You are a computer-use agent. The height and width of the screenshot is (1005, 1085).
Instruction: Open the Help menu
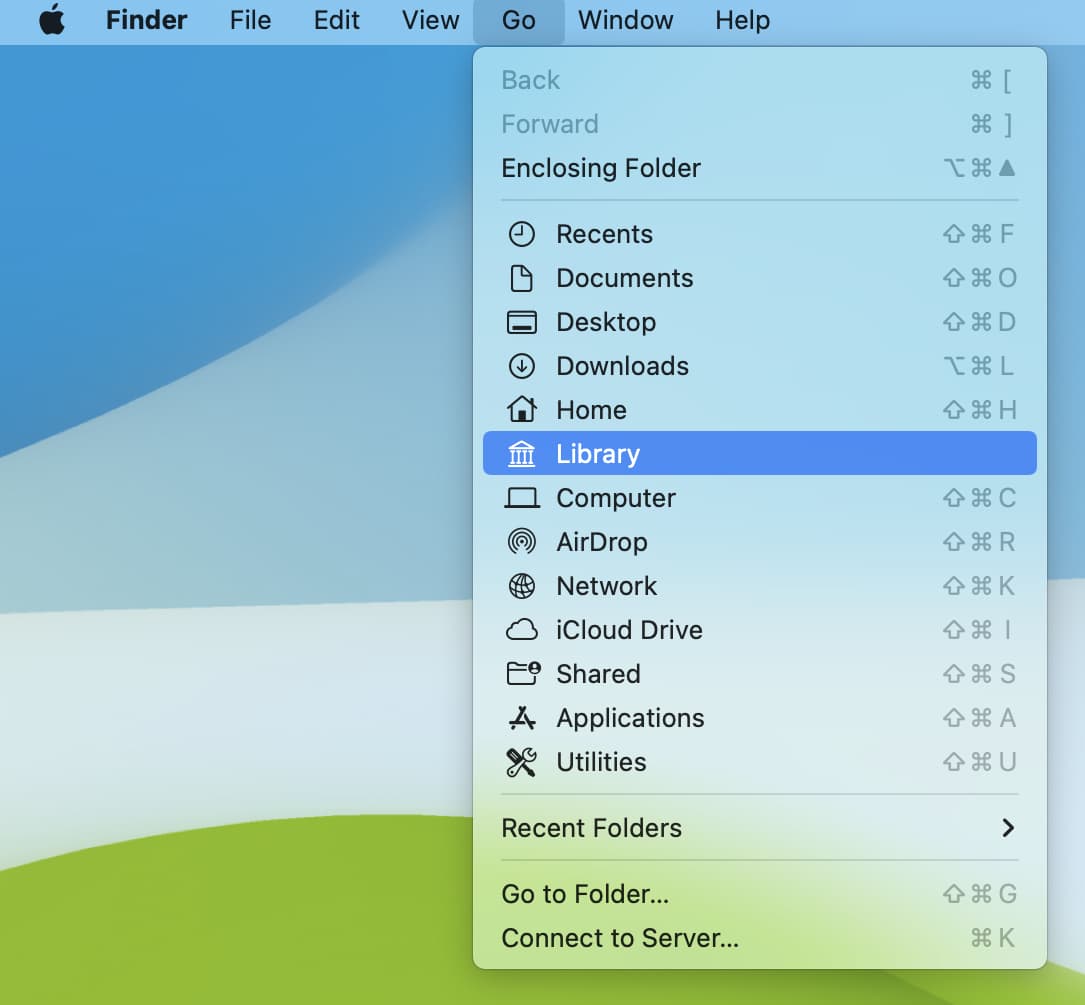click(742, 20)
